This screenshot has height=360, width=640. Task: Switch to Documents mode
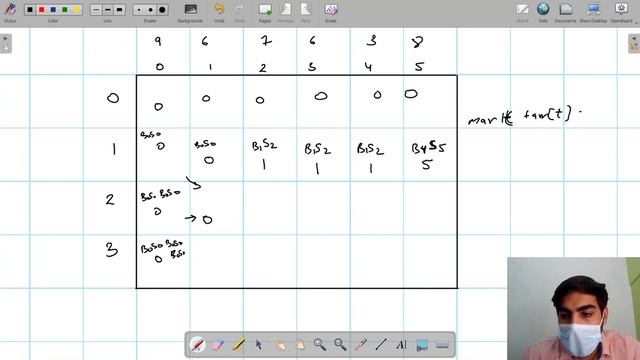[565, 12]
